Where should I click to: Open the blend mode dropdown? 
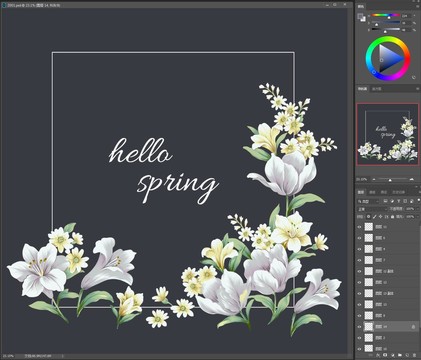click(x=372, y=209)
